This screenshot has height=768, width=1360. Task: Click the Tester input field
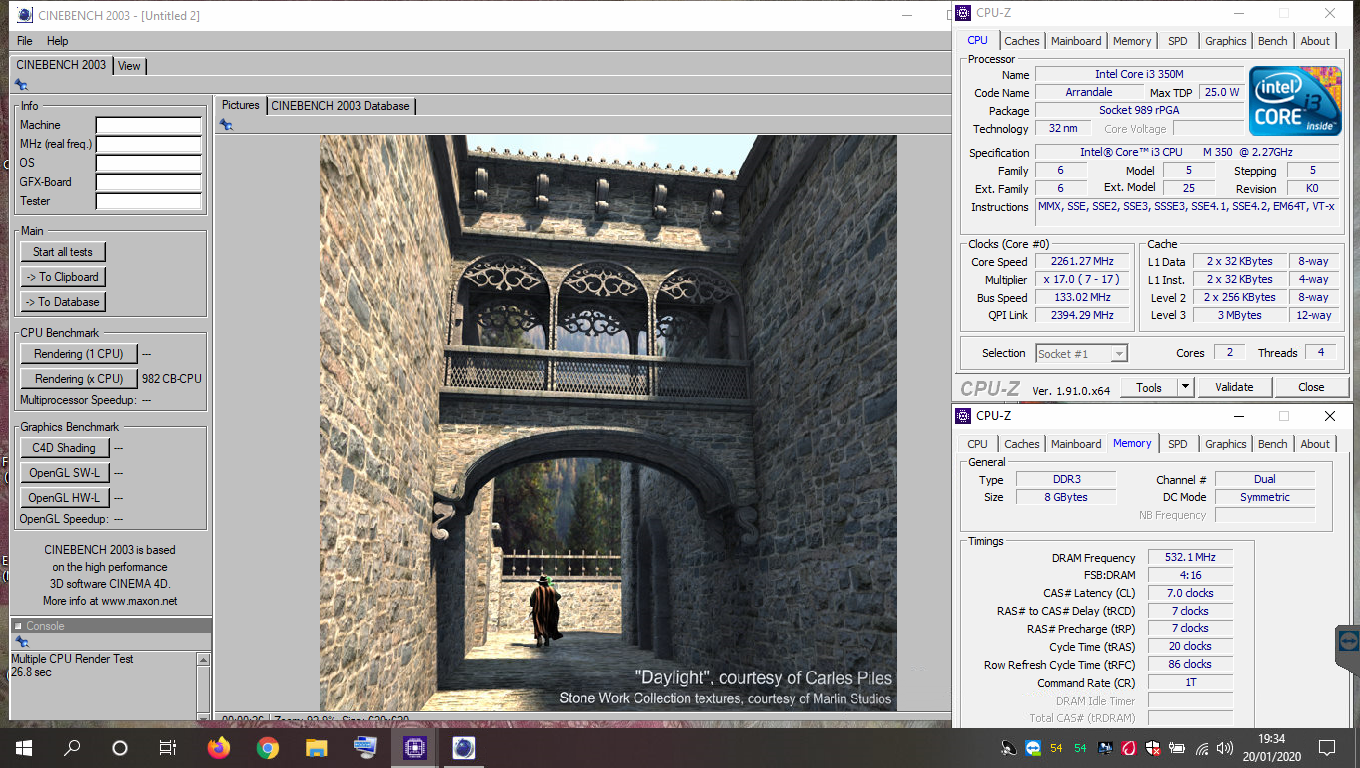(x=149, y=202)
